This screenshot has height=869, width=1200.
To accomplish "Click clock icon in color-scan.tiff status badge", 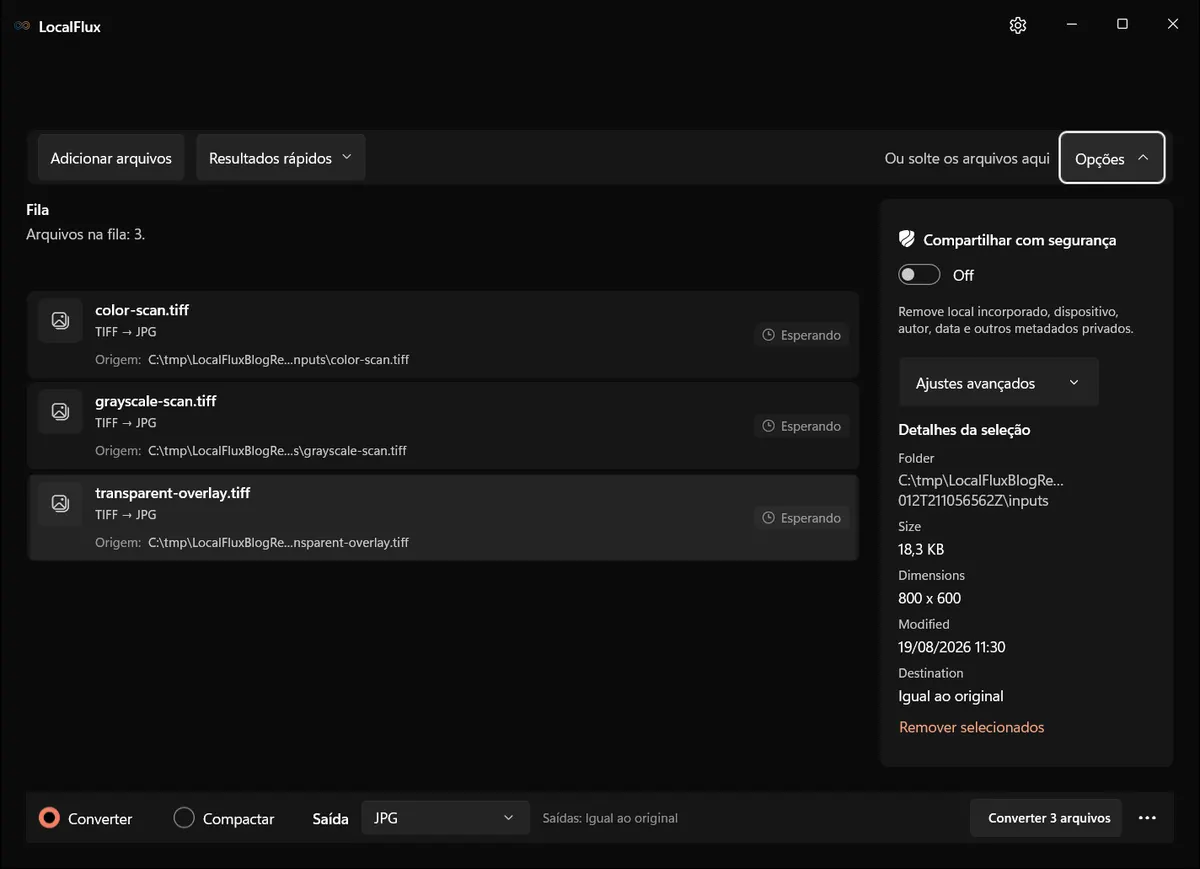I will (x=769, y=335).
